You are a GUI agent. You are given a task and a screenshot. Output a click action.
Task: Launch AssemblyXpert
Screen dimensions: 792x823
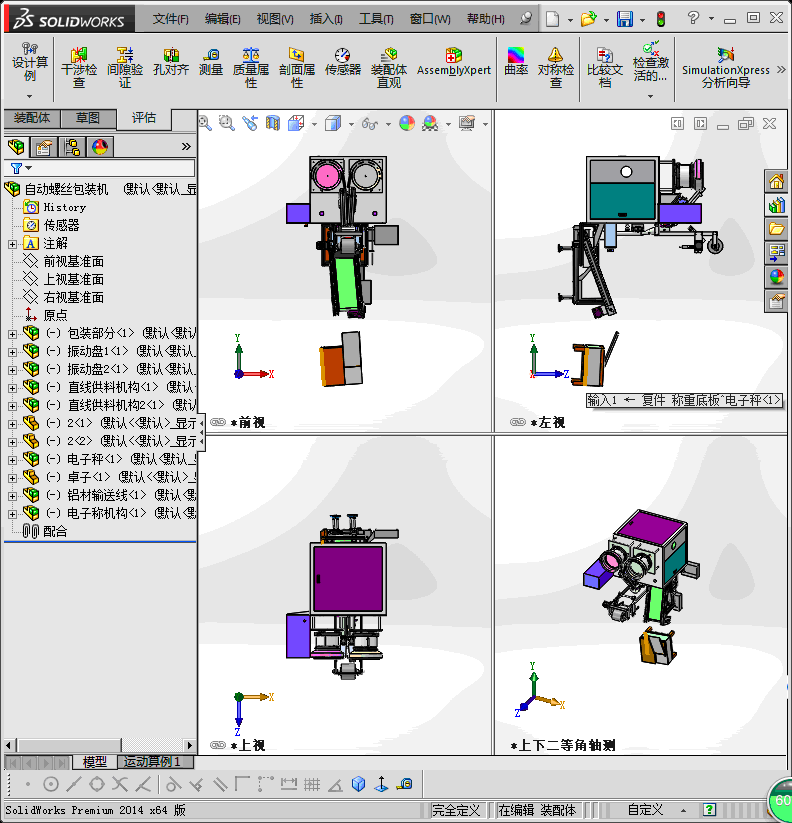tap(454, 62)
